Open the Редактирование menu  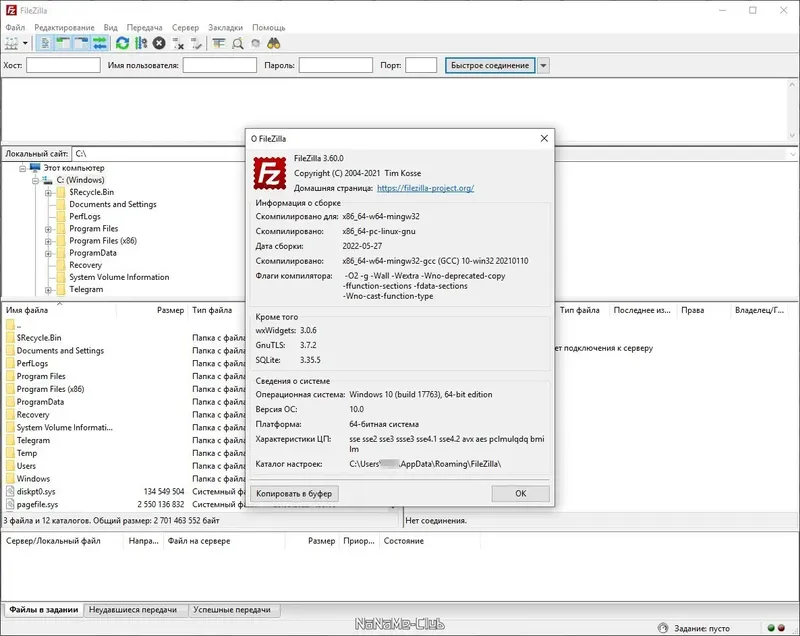tap(64, 28)
